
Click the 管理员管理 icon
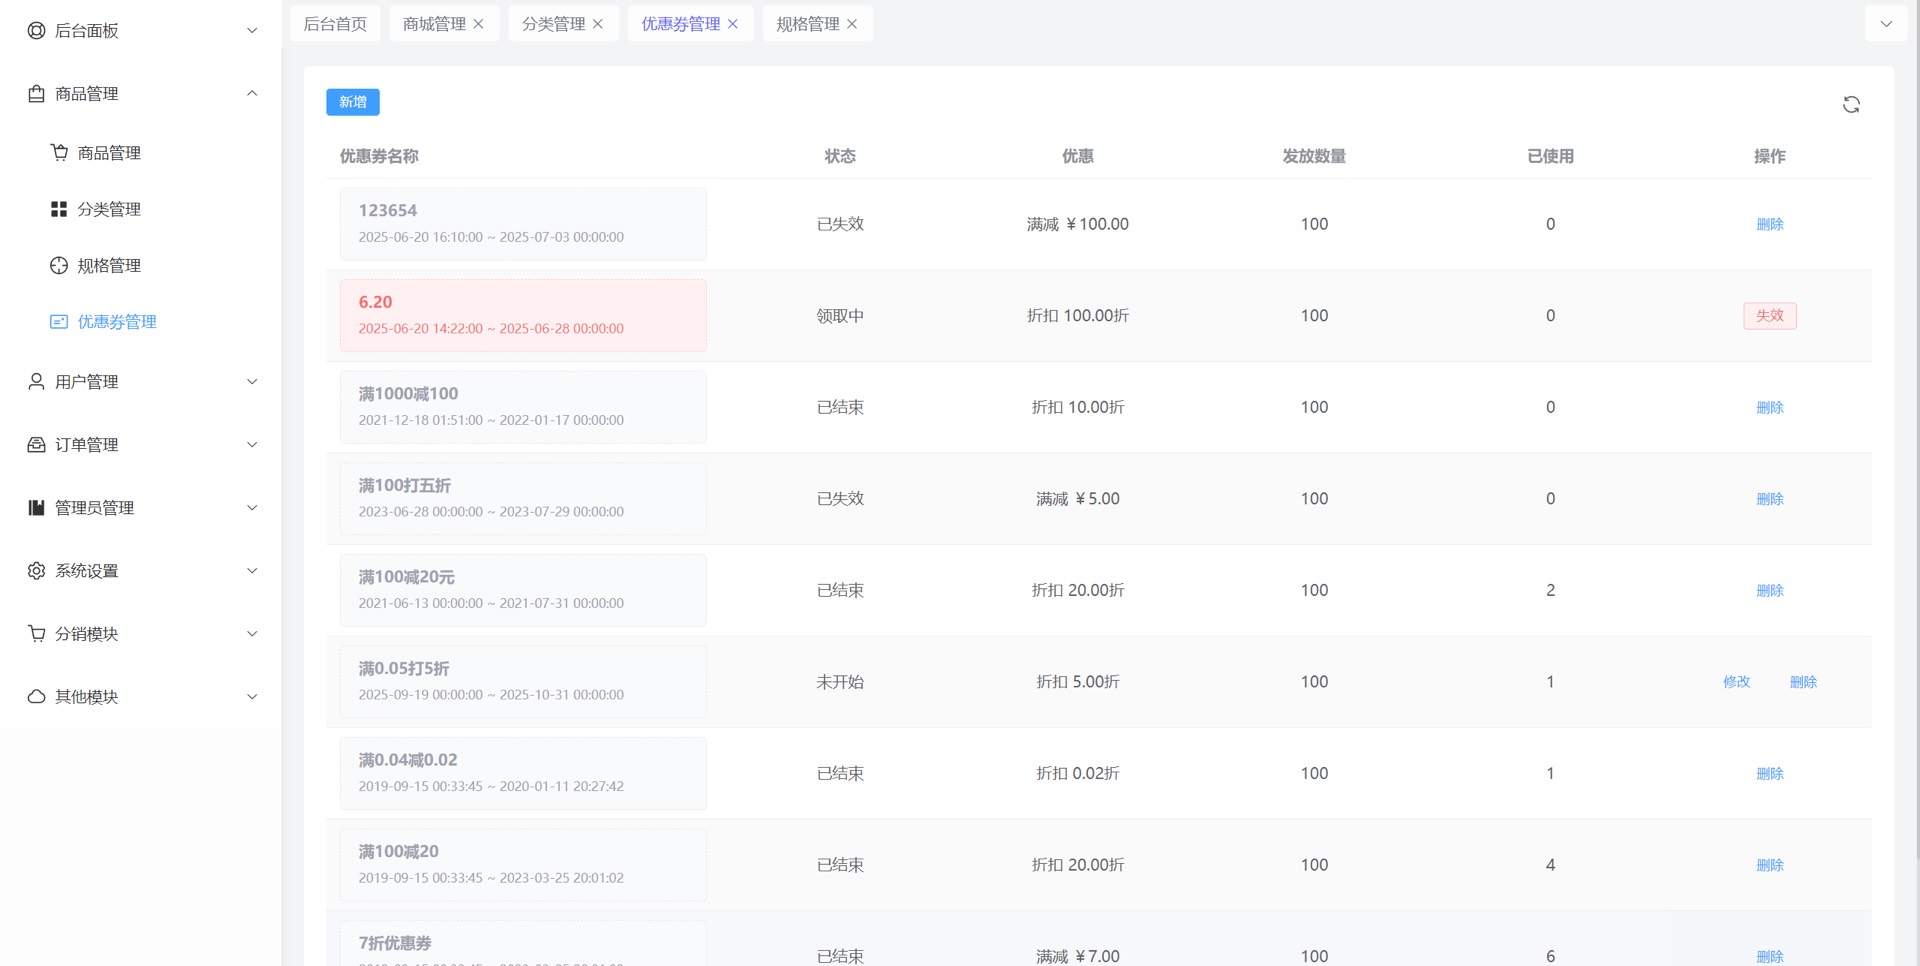[36, 508]
